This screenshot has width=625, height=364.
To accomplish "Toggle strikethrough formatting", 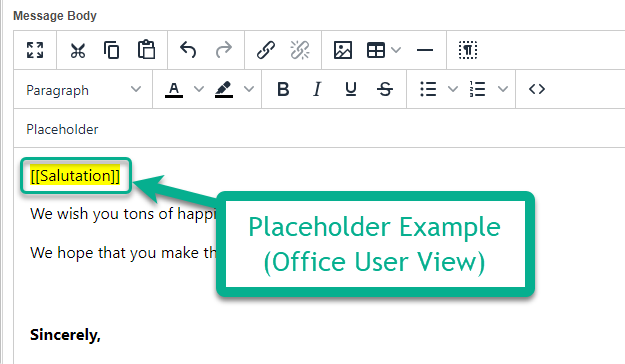I will [x=385, y=89].
